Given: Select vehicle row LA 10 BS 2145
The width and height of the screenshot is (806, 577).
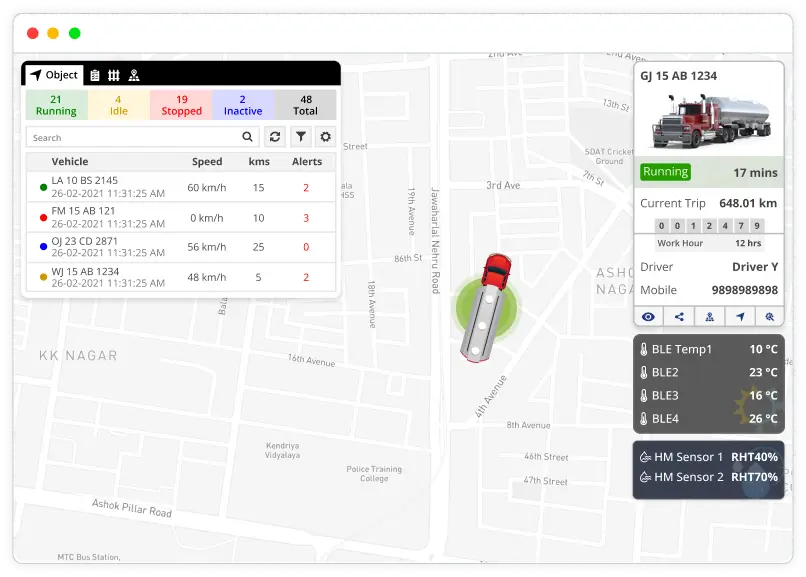Looking at the screenshot, I should coord(180,187).
